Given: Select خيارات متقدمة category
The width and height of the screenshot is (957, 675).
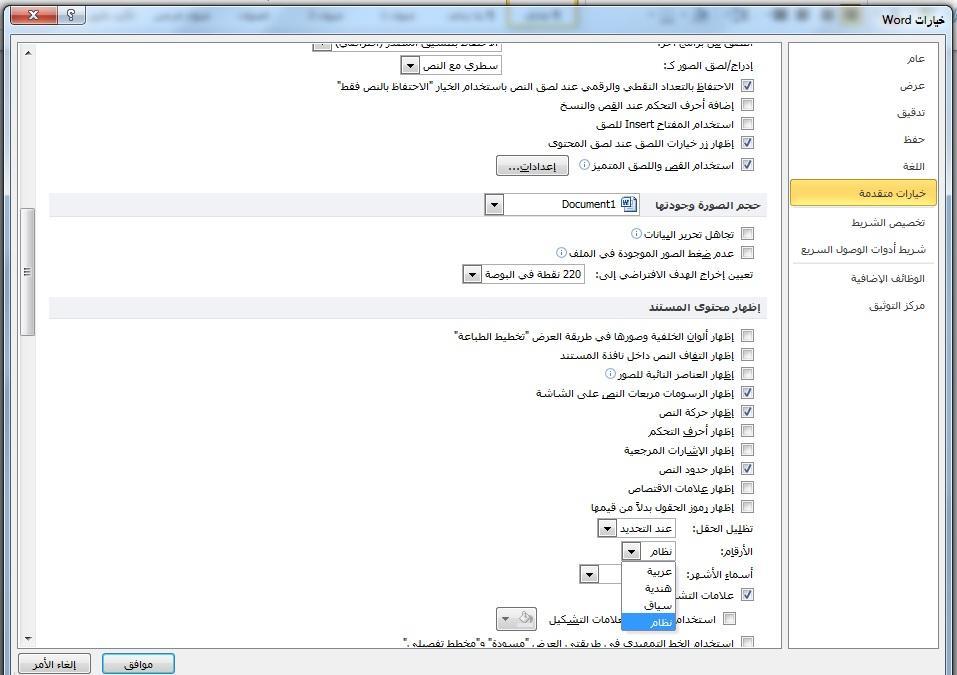Looking at the screenshot, I should pyautogui.click(x=863, y=193).
